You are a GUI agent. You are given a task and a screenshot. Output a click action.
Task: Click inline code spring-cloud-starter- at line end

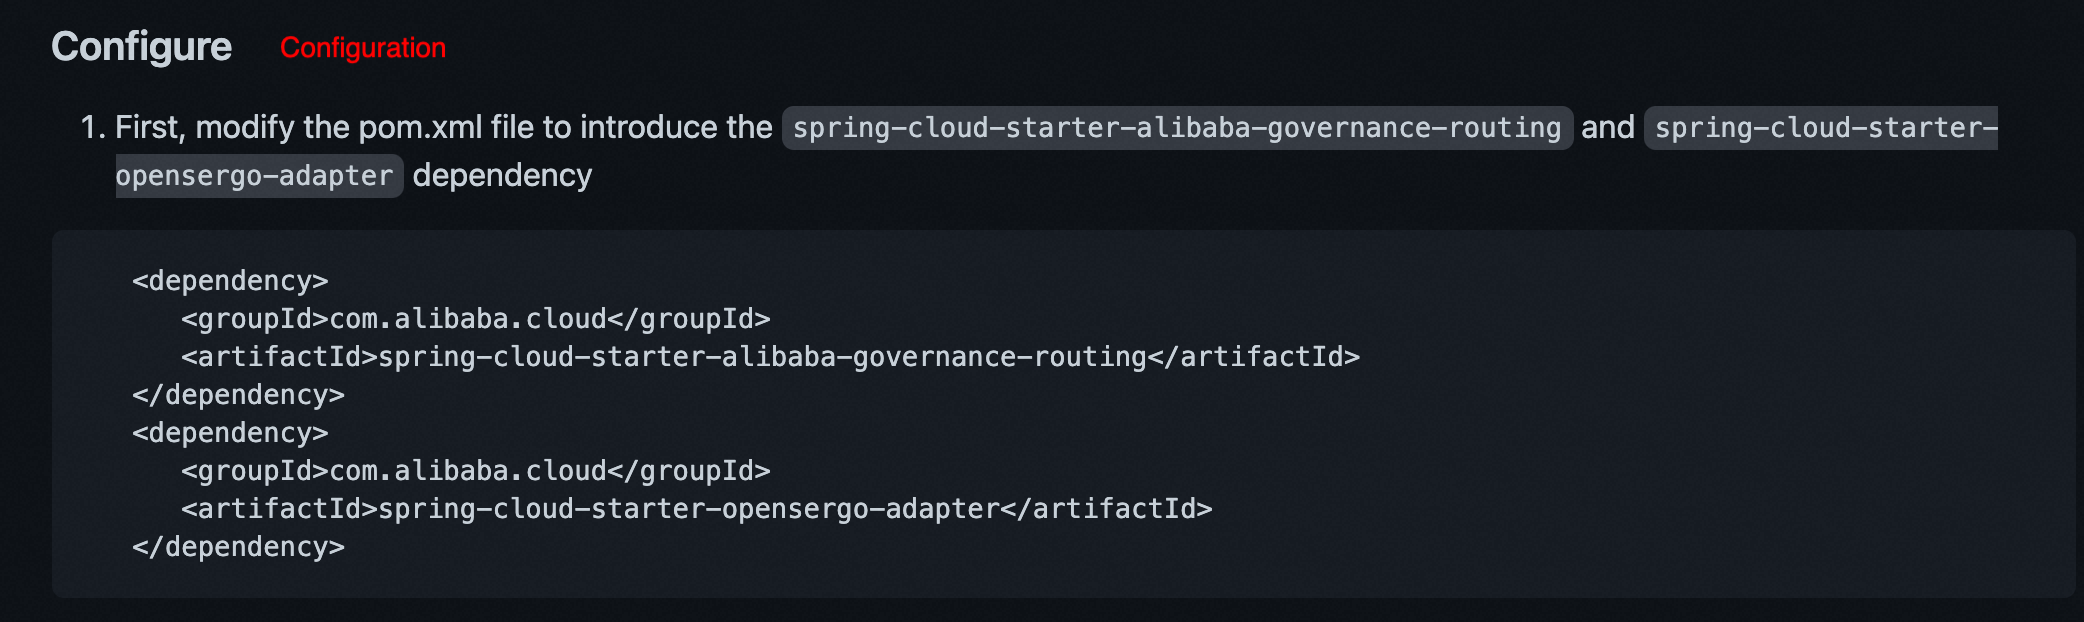[1822, 128]
